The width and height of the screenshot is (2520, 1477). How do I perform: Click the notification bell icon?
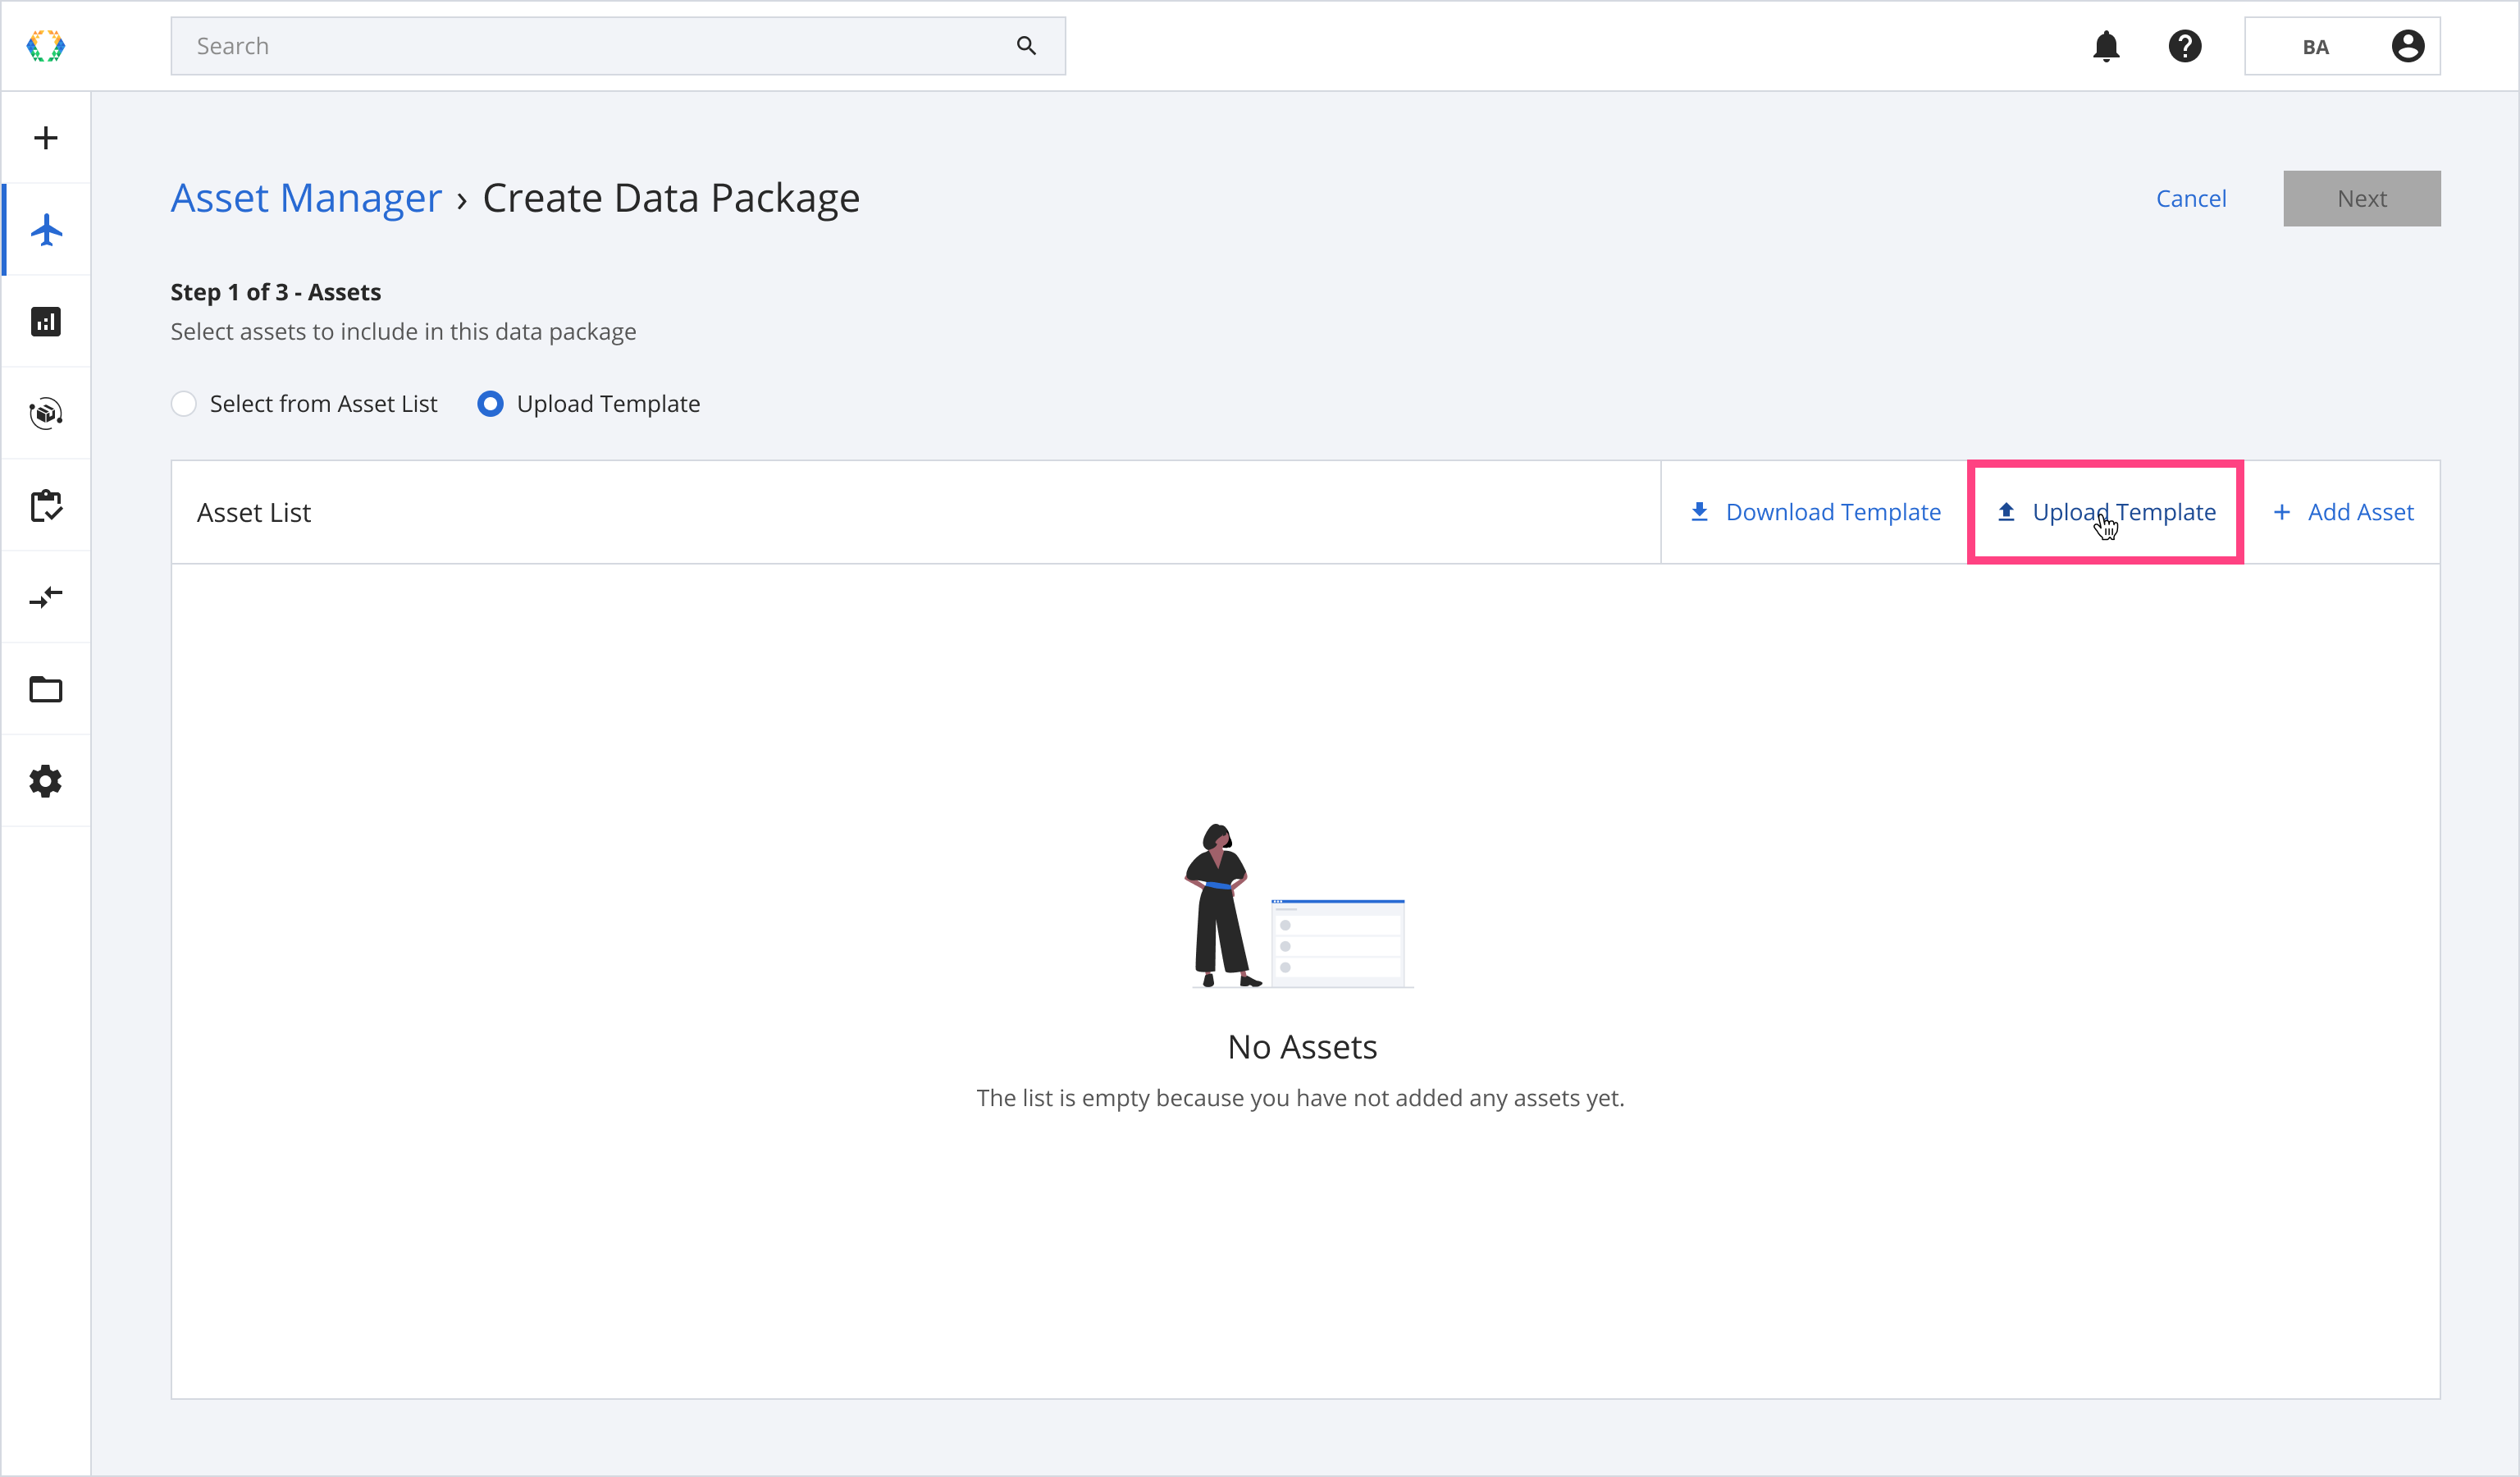coord(2106,46)
